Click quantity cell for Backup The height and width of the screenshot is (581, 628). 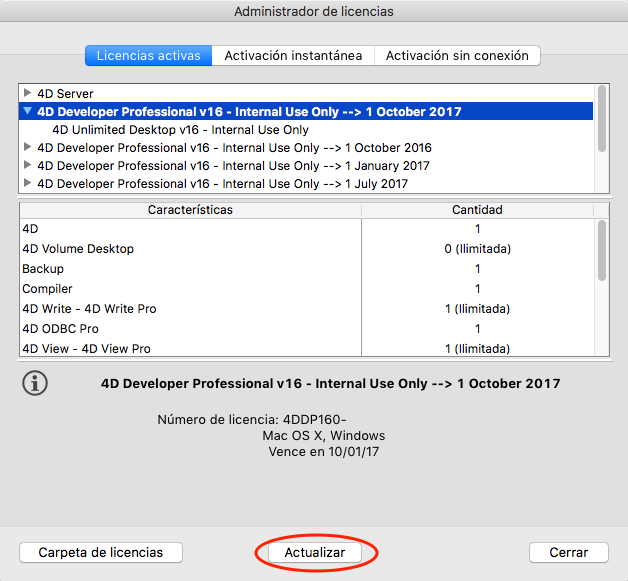pos(477,269)
